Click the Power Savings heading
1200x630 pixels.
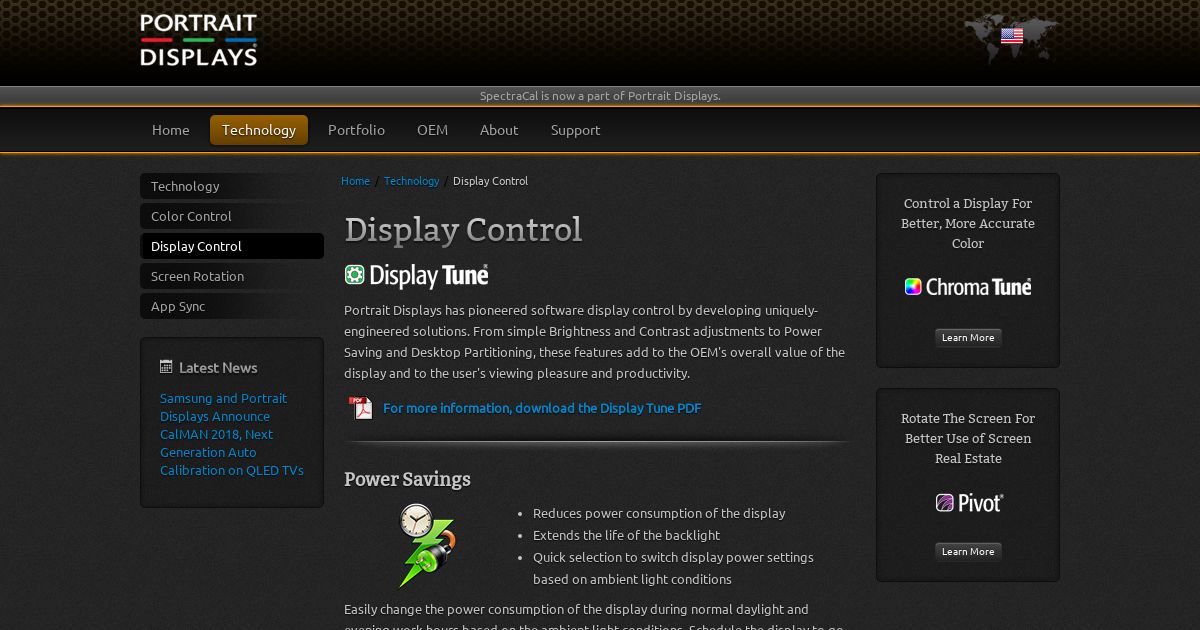pos(407,479)
